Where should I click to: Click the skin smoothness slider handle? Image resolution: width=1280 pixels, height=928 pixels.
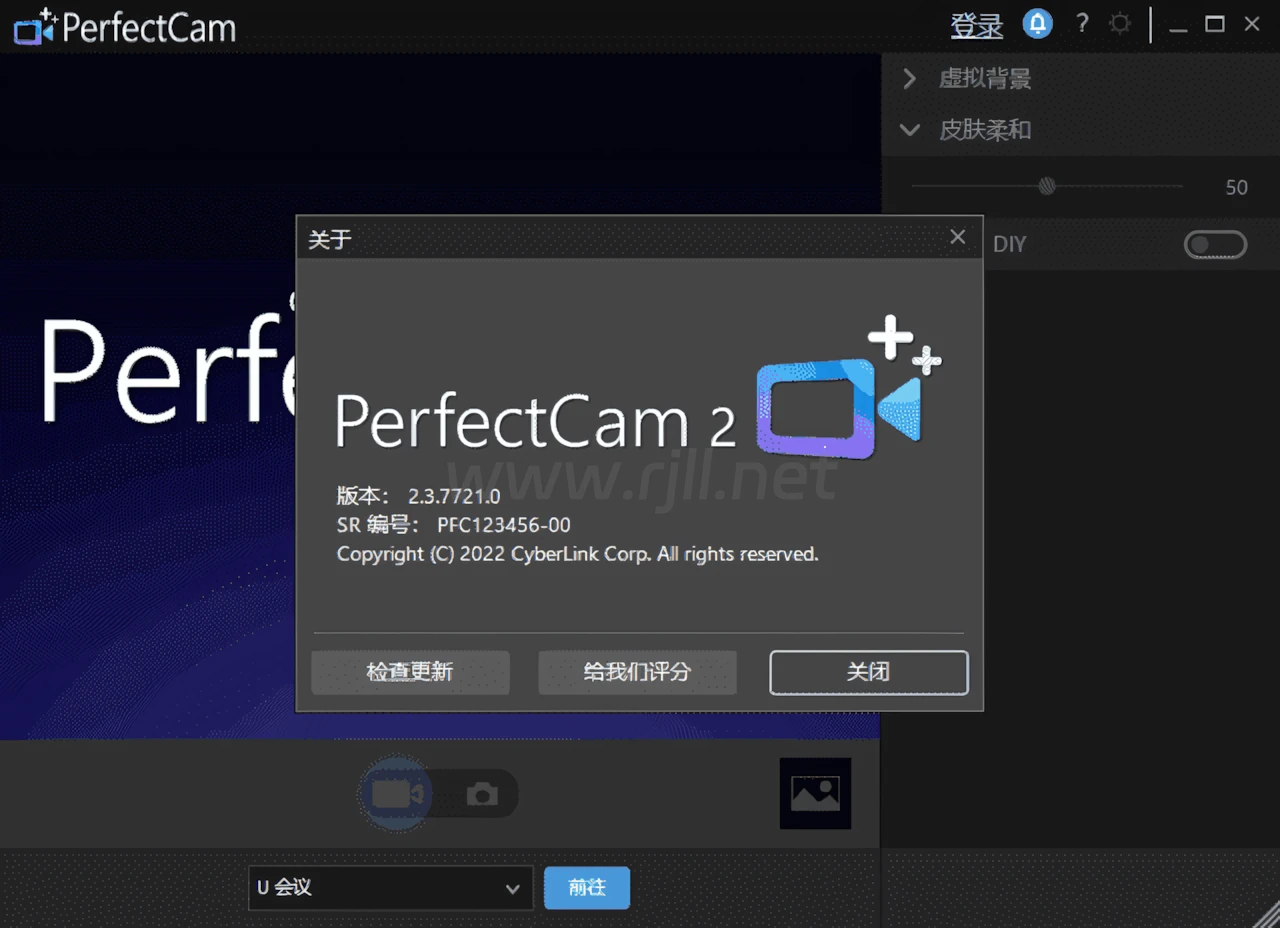[1047, 186]
